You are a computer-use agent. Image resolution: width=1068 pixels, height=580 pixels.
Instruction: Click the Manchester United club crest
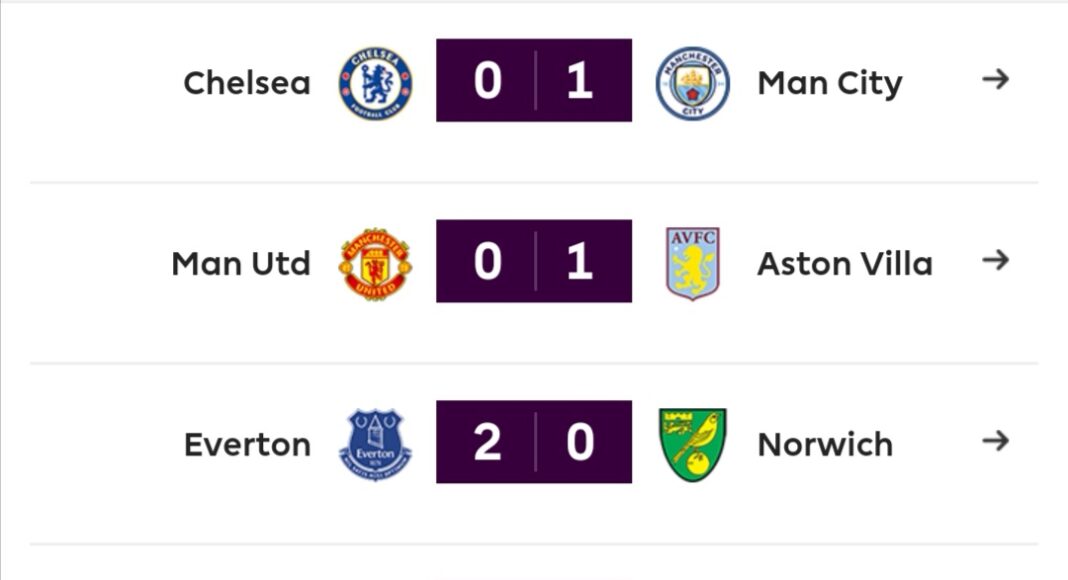coord(375,264)
